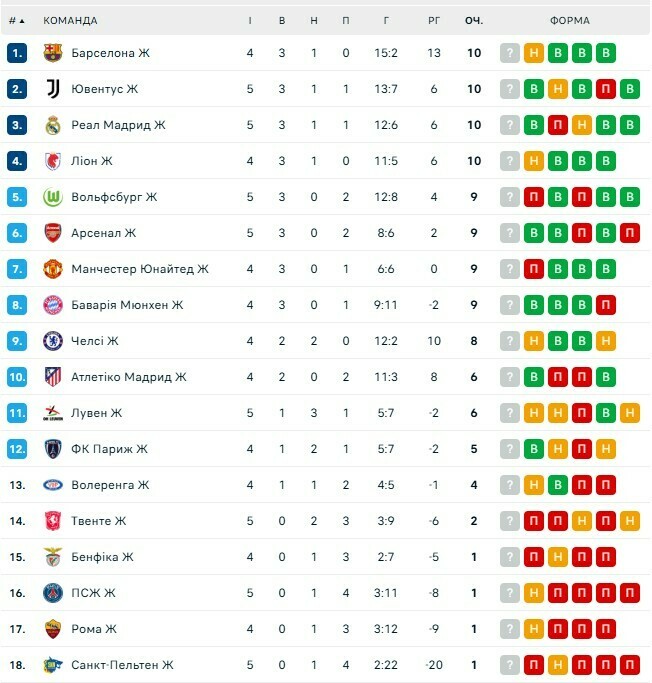This screenshot has width=652, height=683.
Task: Click the Манчестер Юнайтед Ж crest
Action: [x=54, y=269]
